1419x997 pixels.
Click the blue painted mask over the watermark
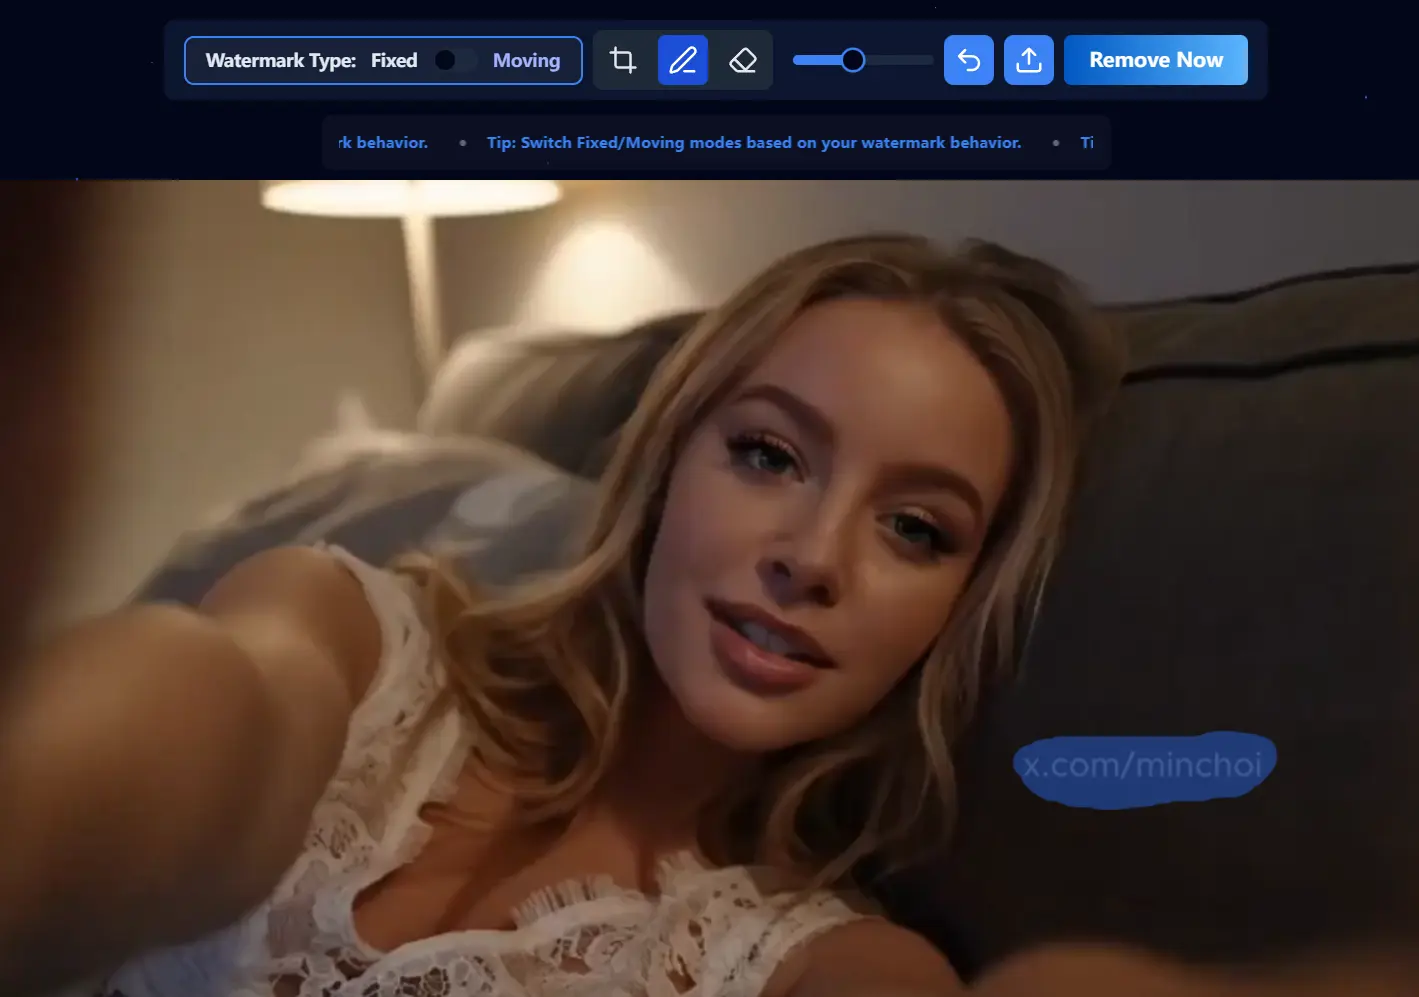(1144, 768)
